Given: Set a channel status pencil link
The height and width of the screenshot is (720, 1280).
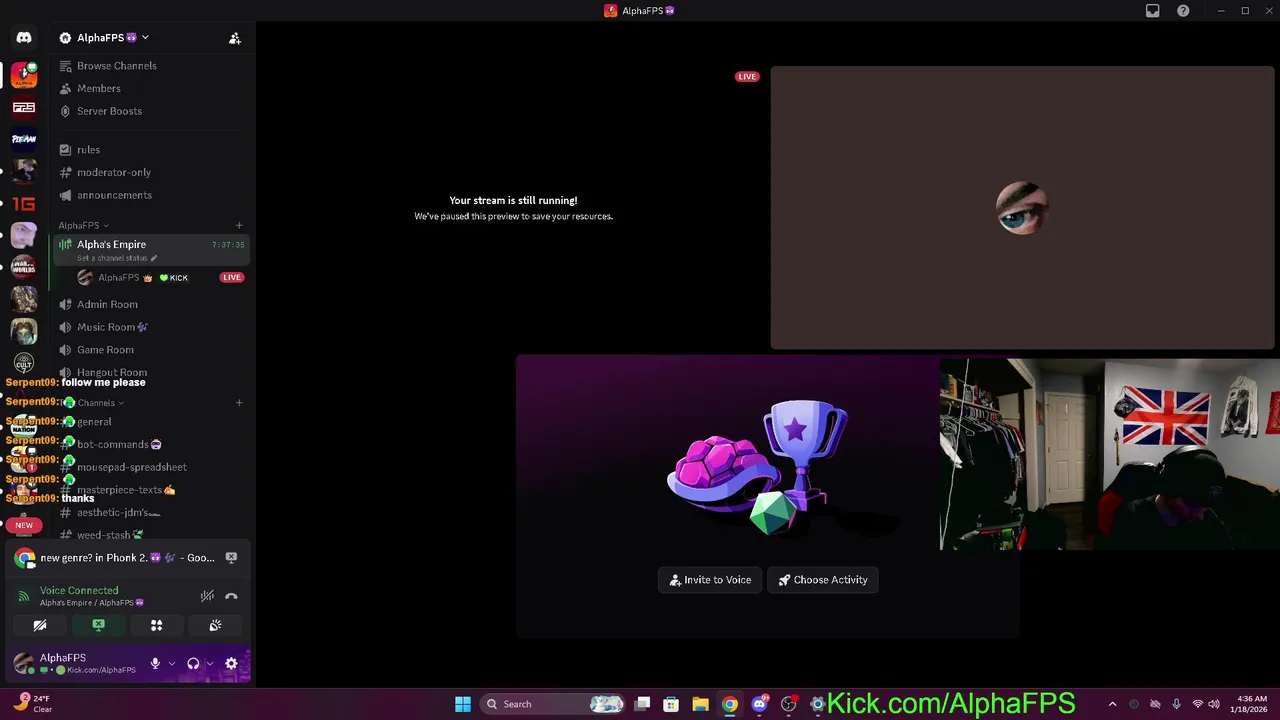Looking at the screenshot, I should [x=117, y=258].
